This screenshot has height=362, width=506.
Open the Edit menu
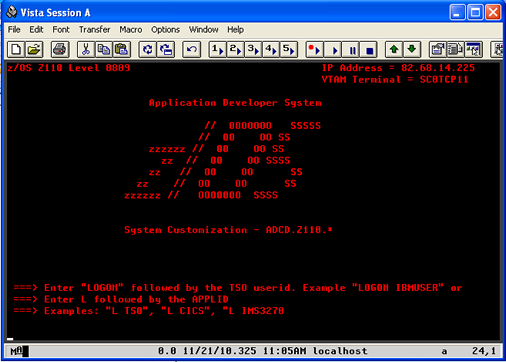tap(36, 30)
